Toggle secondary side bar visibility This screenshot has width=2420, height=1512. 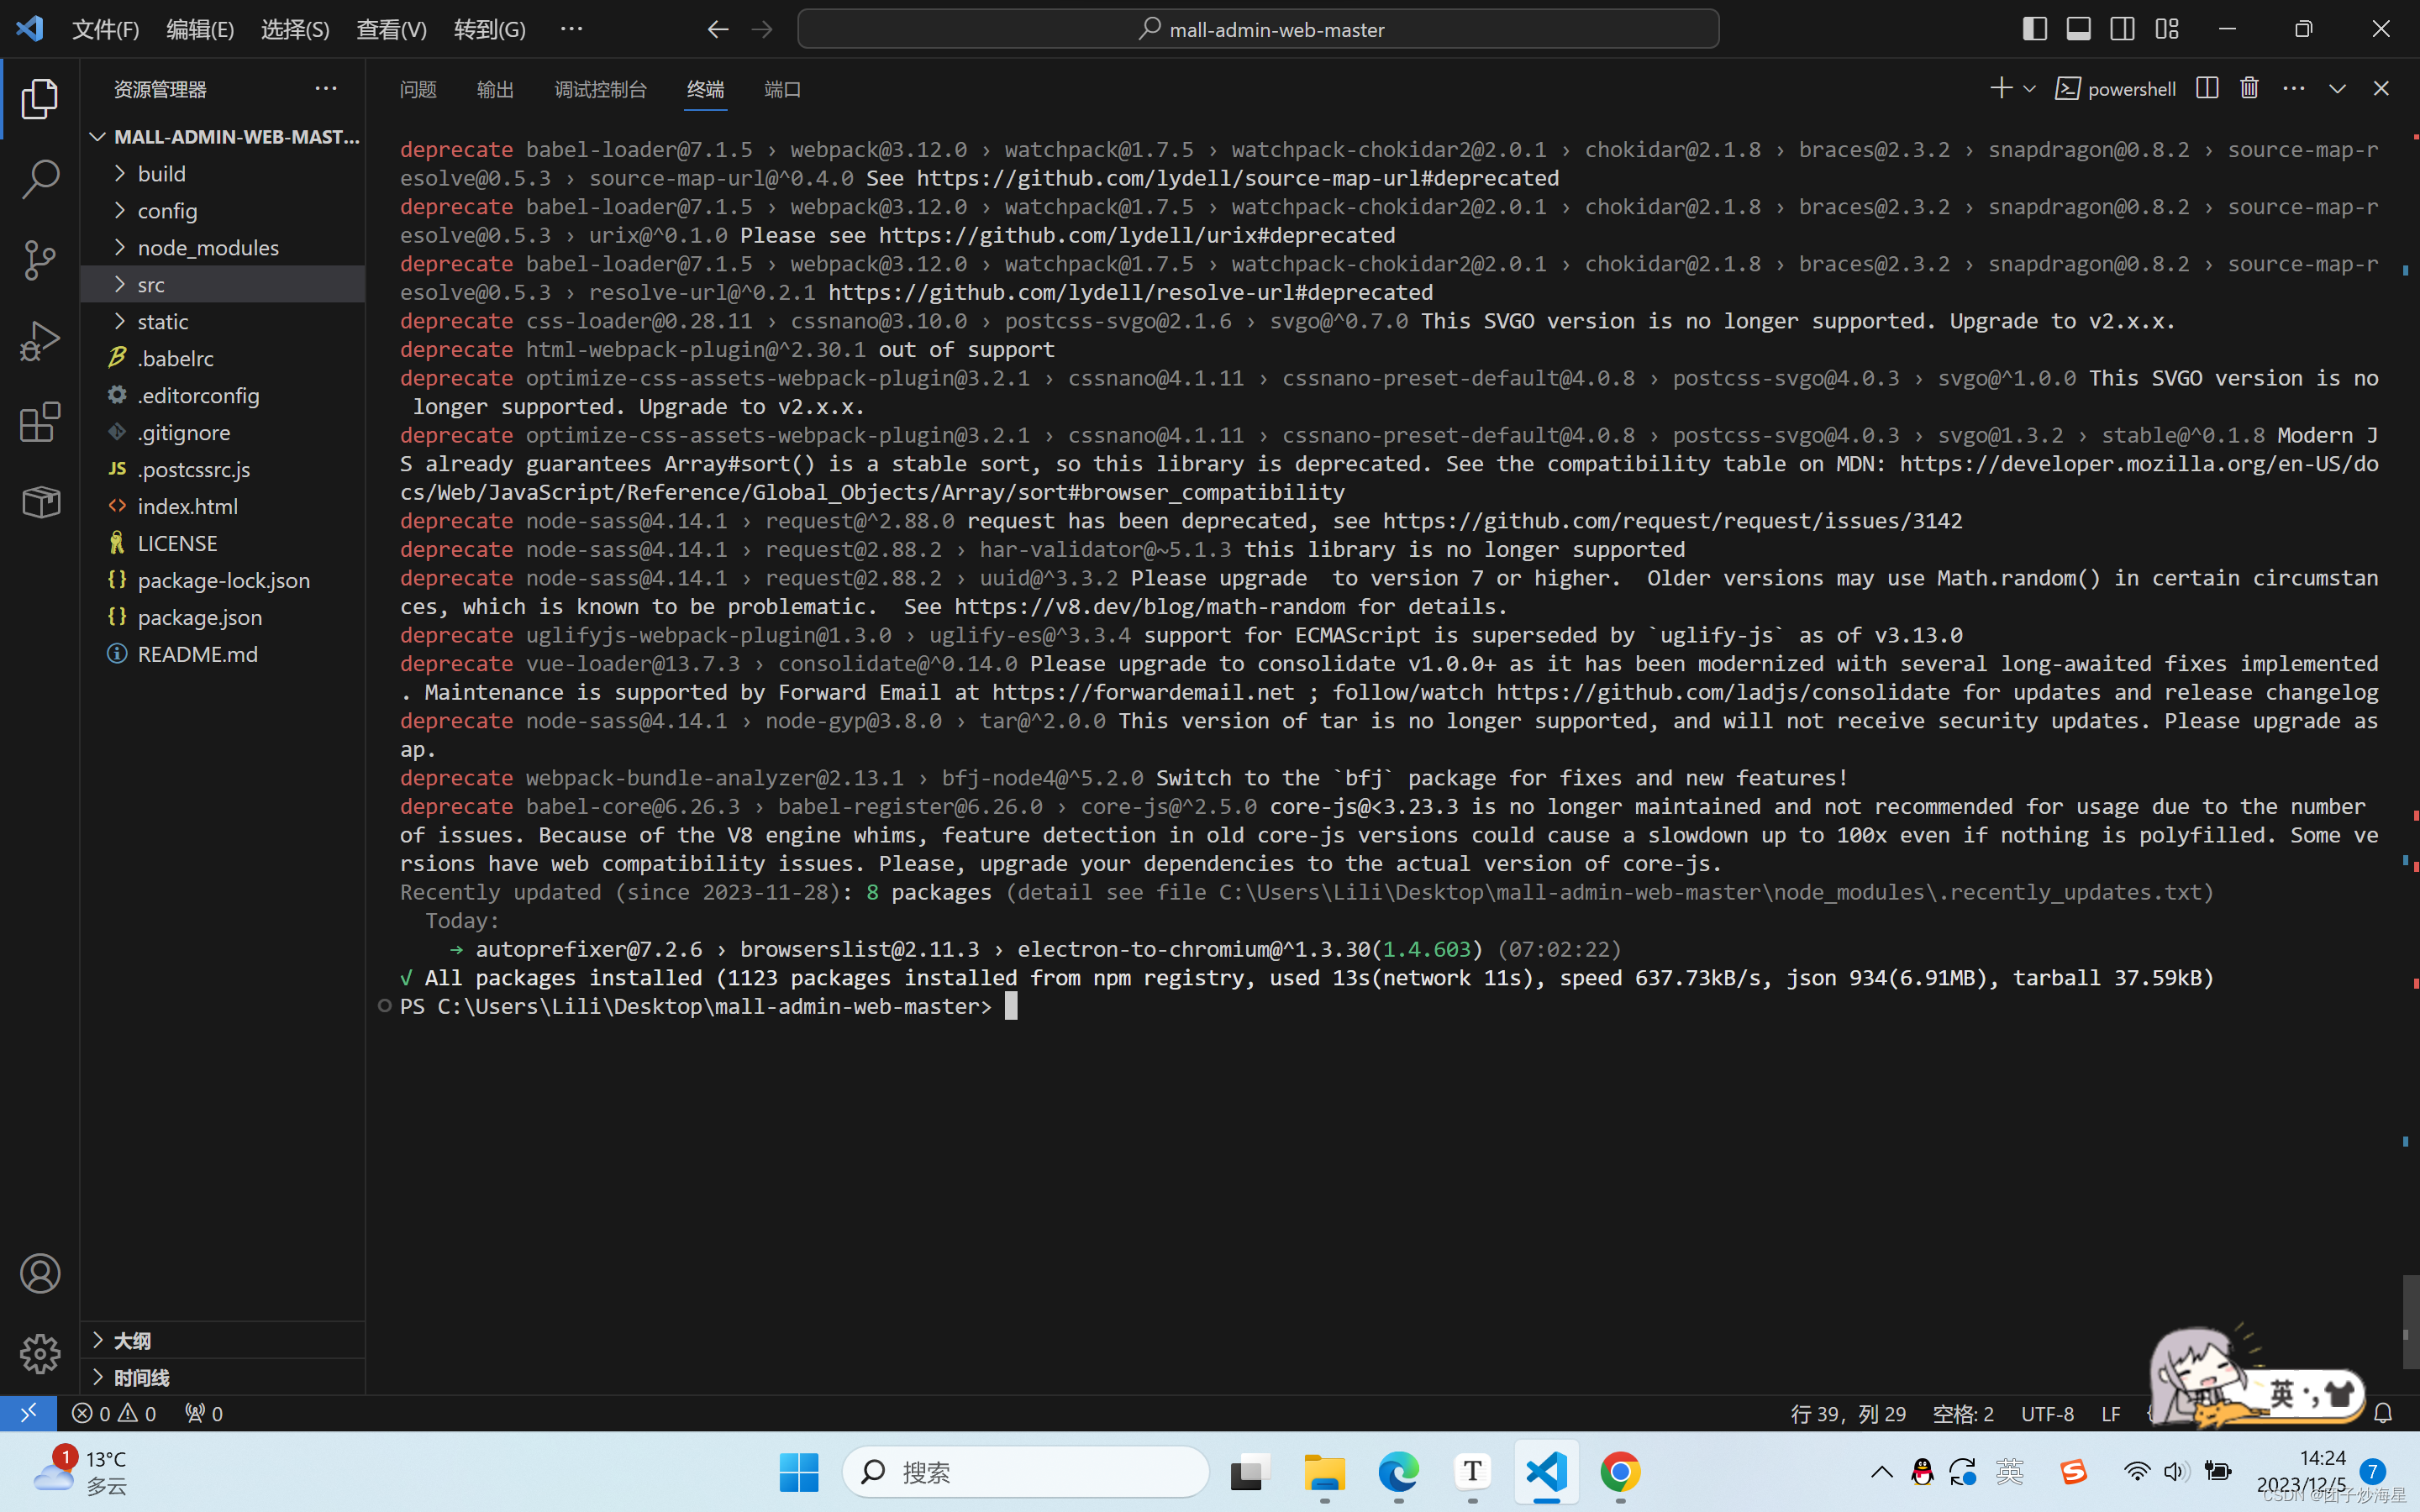point(2122,29)
